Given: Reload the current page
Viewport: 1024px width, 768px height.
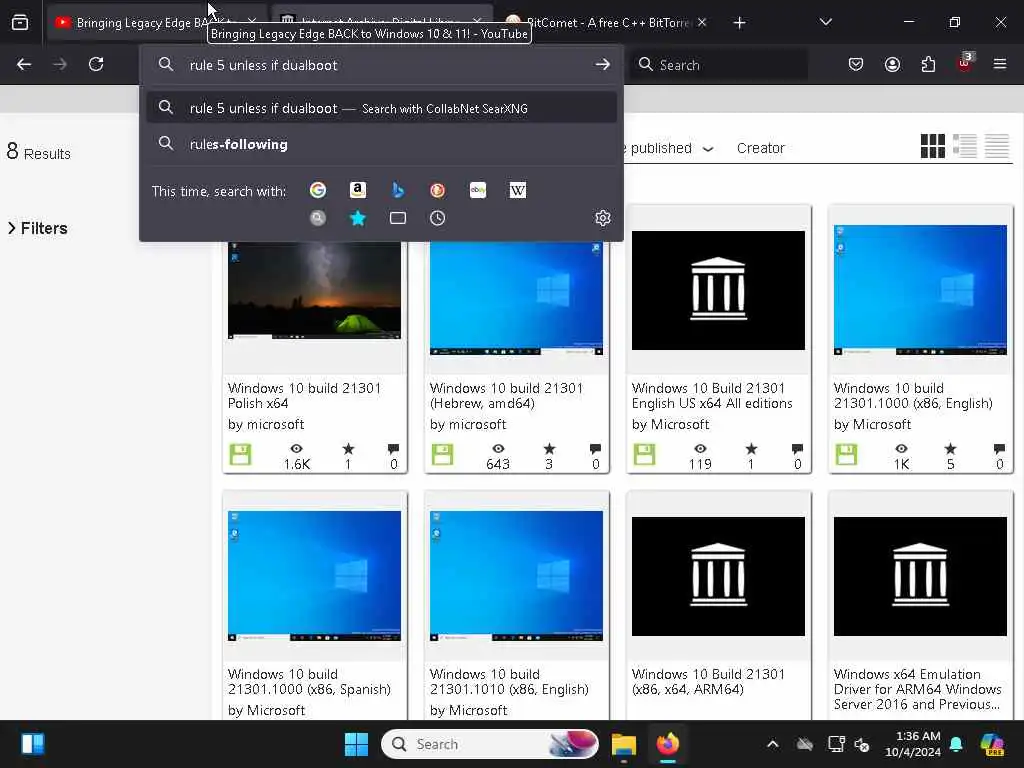Looking at the screenshot, I should [x=96, y=64].
